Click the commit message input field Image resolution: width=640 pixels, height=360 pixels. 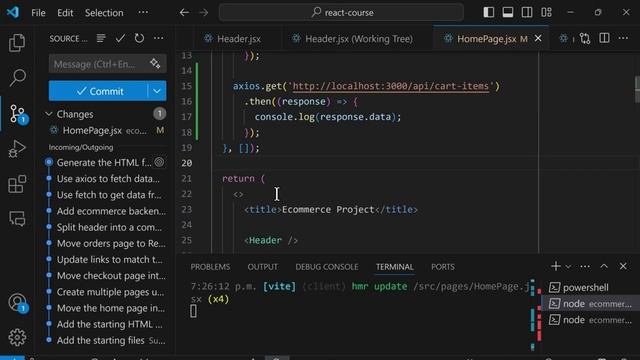pos(98,64)
